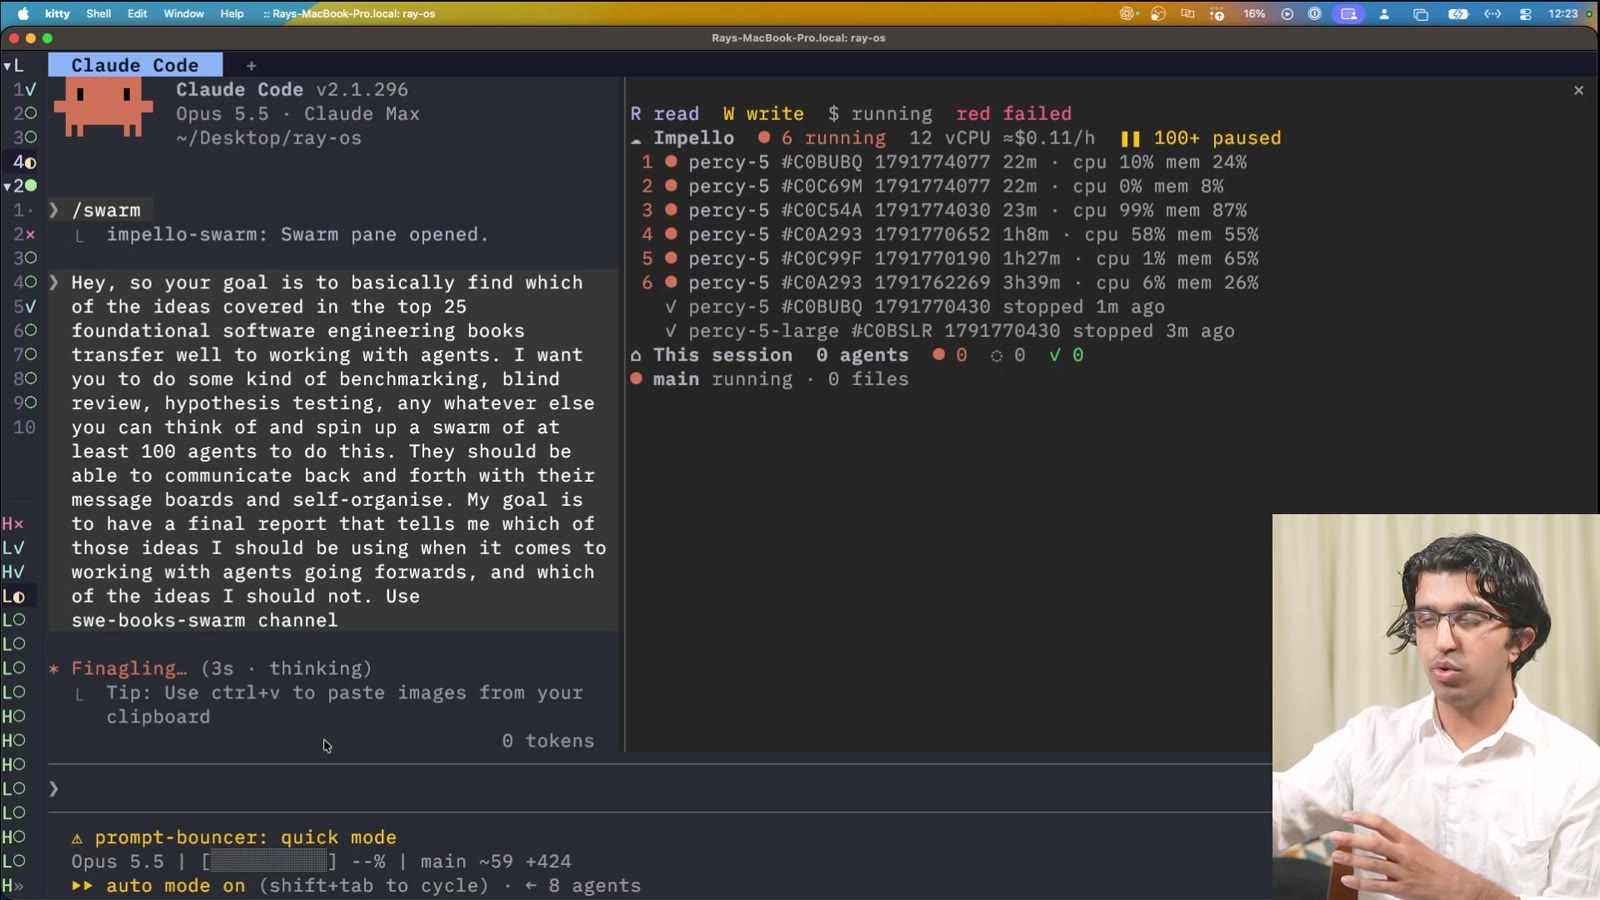The height and width of the screenshot is (900, 1600).
Task: Toggle auto mode on status line
Action: (175, 886)
